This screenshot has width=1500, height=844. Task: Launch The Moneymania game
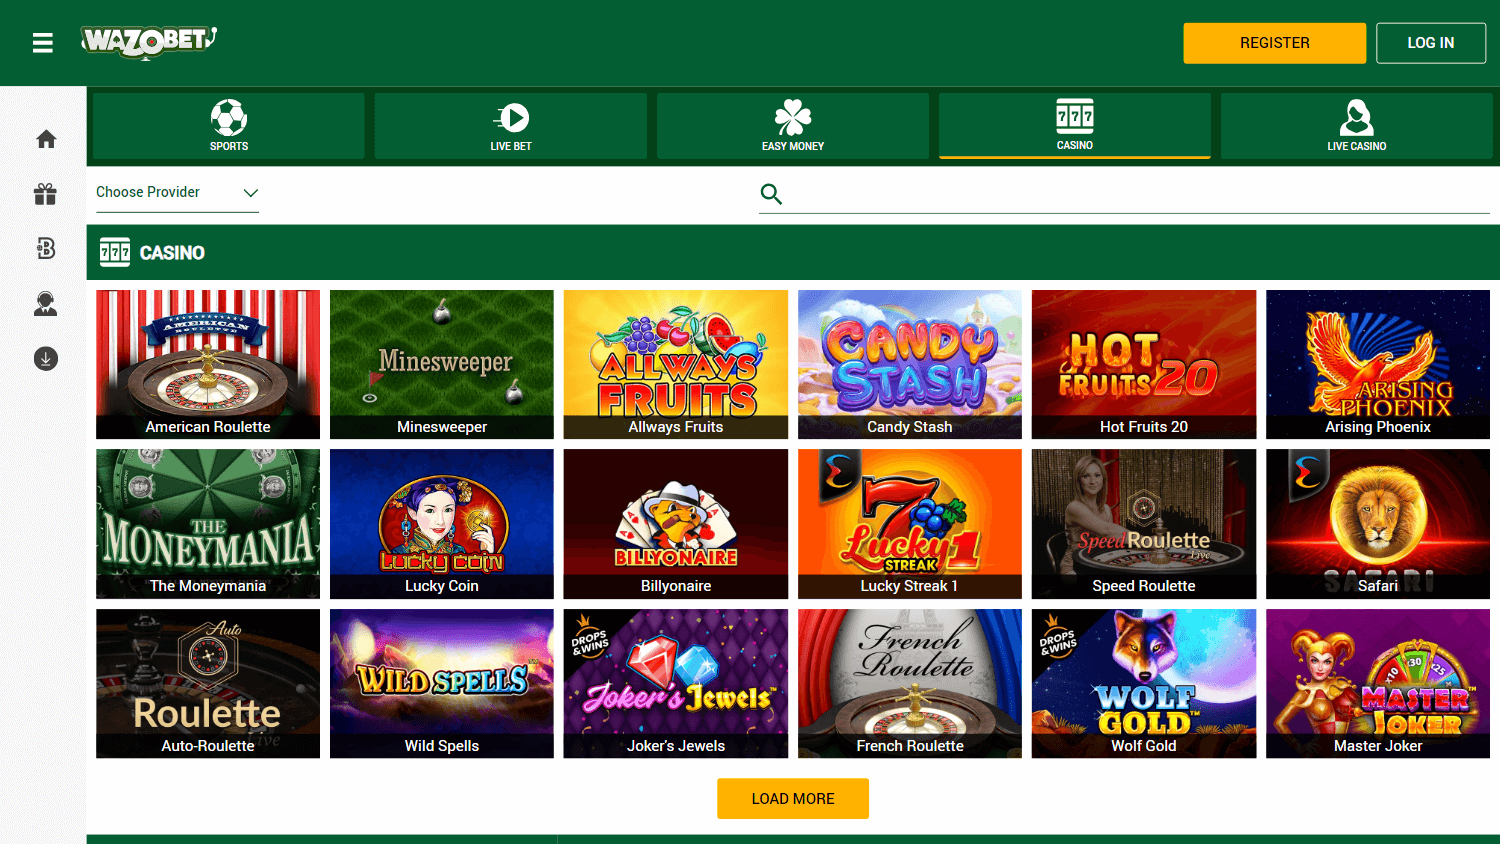click(208, 524)
